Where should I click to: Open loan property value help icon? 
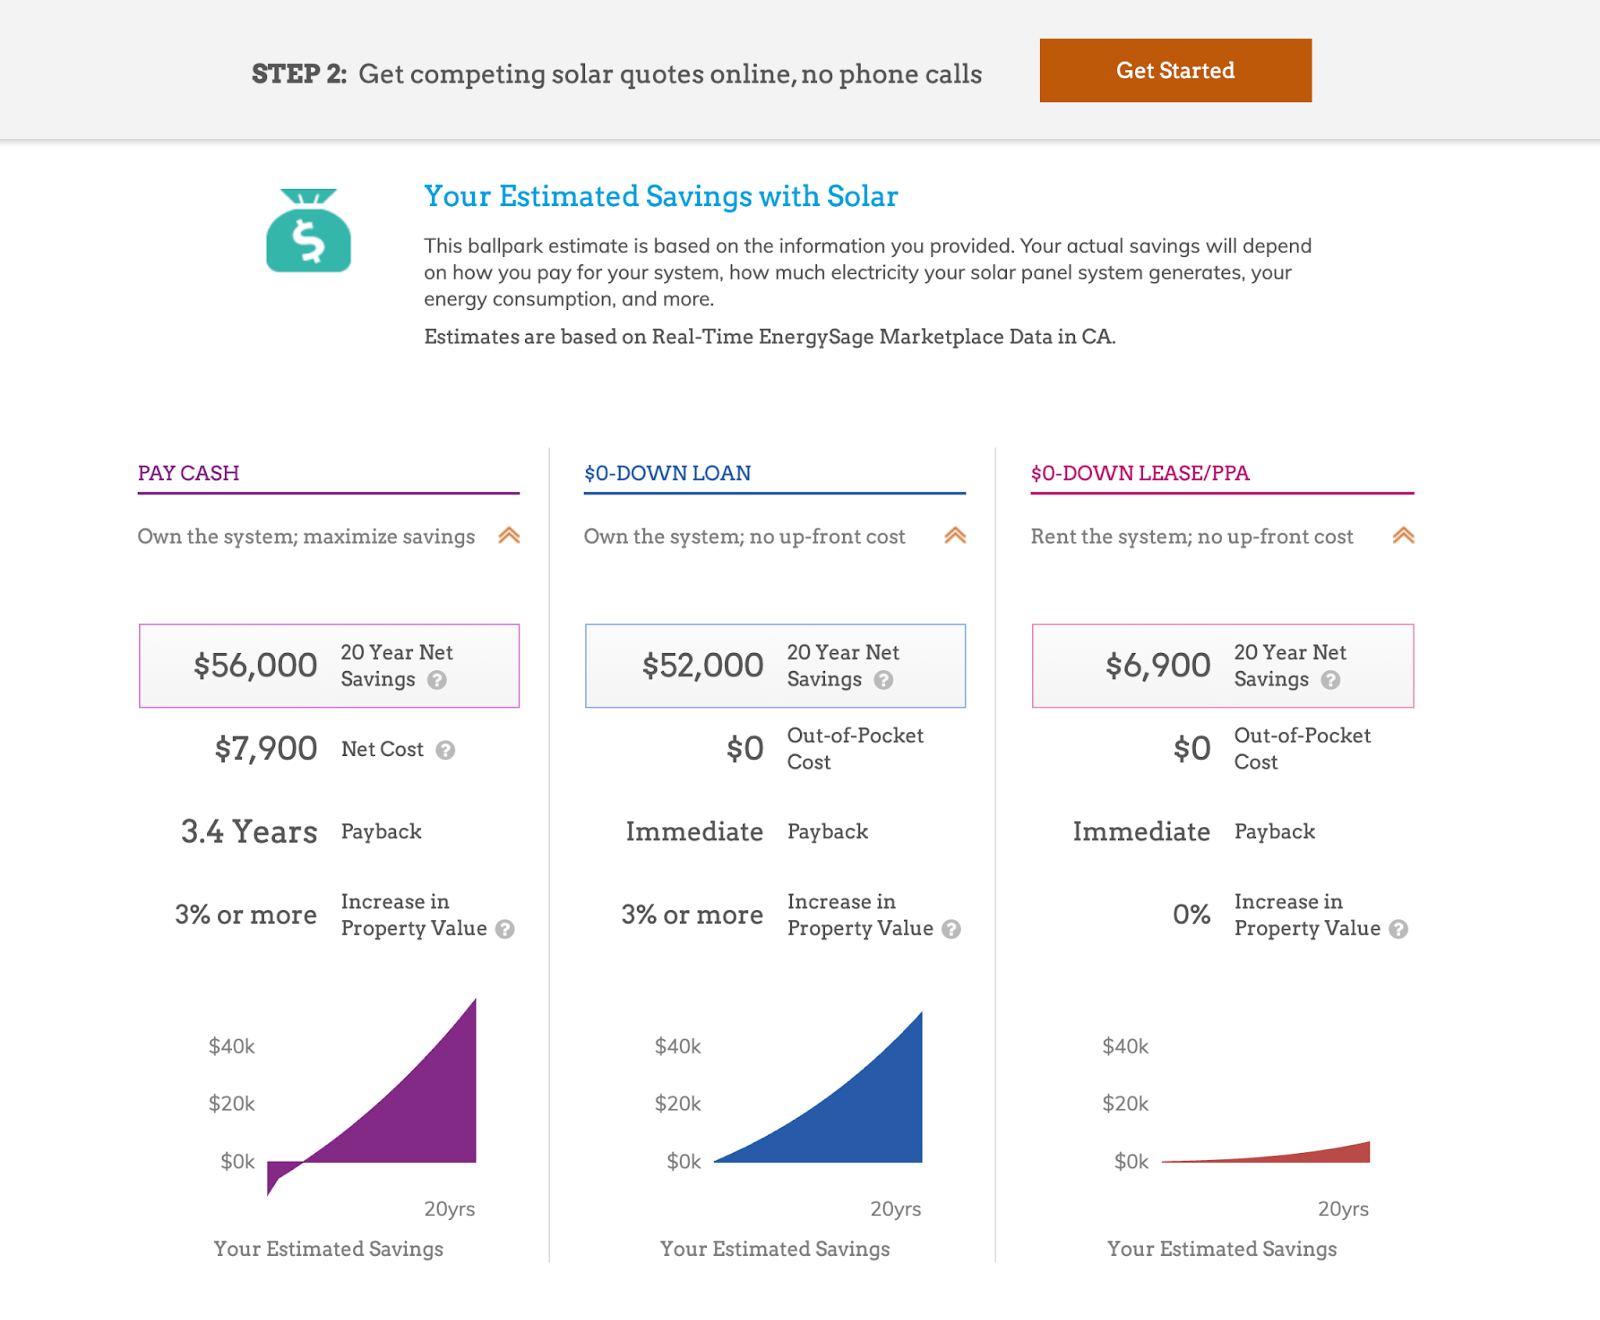pos(951,929)
